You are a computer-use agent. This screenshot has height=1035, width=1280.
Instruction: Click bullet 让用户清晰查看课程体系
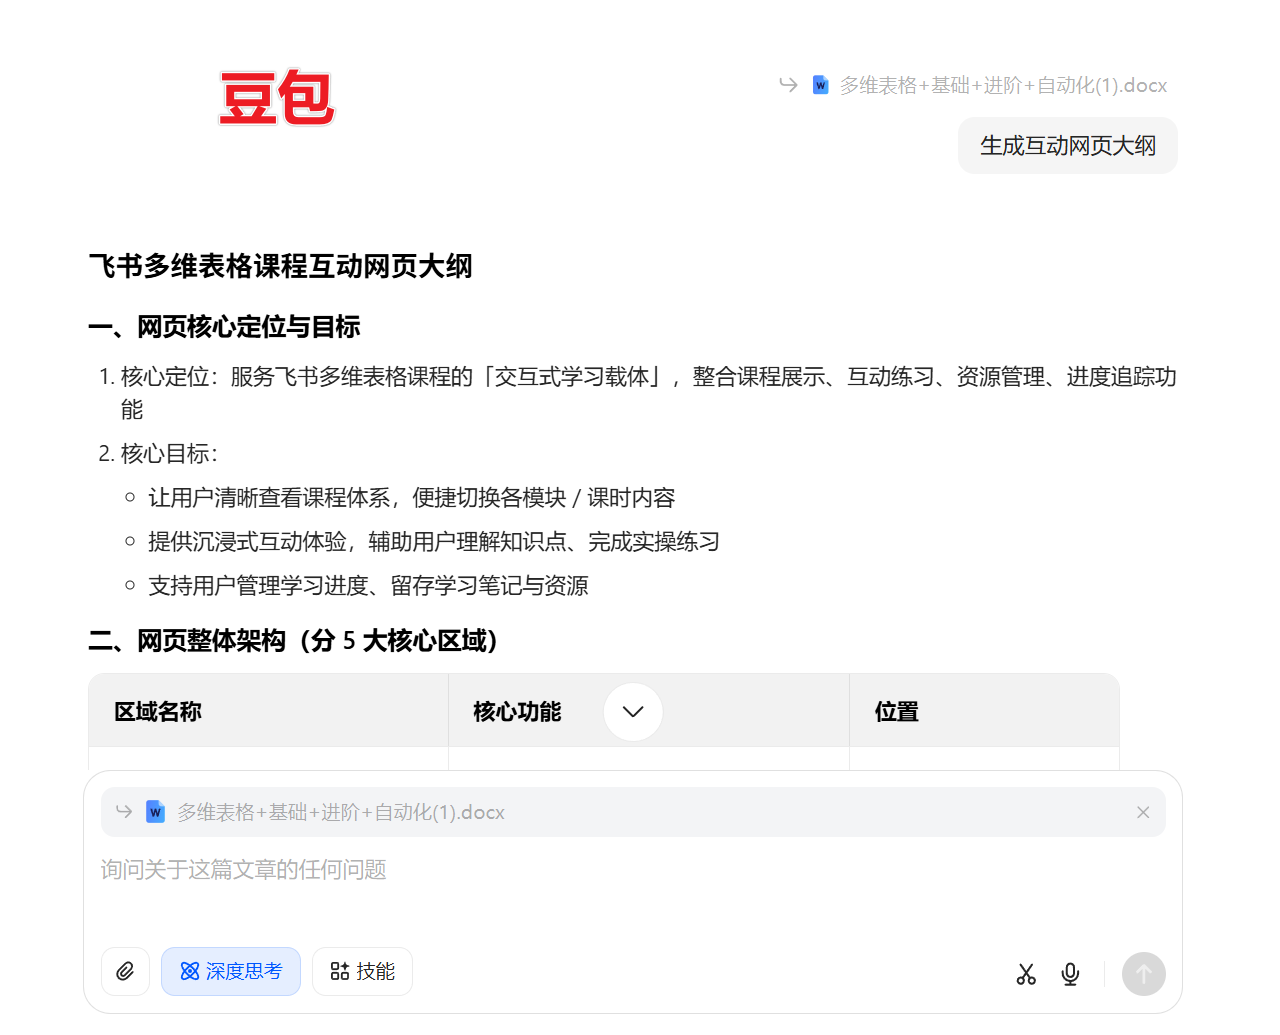pyautogui.click(x=411, y=498)
